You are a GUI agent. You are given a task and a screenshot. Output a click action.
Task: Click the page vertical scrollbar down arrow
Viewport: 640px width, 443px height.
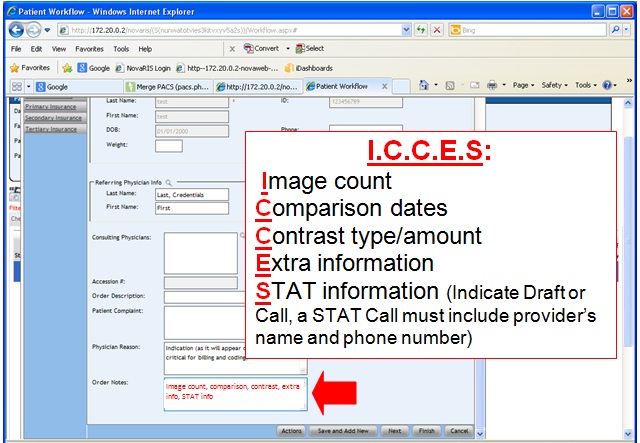(x=628, y=434)
